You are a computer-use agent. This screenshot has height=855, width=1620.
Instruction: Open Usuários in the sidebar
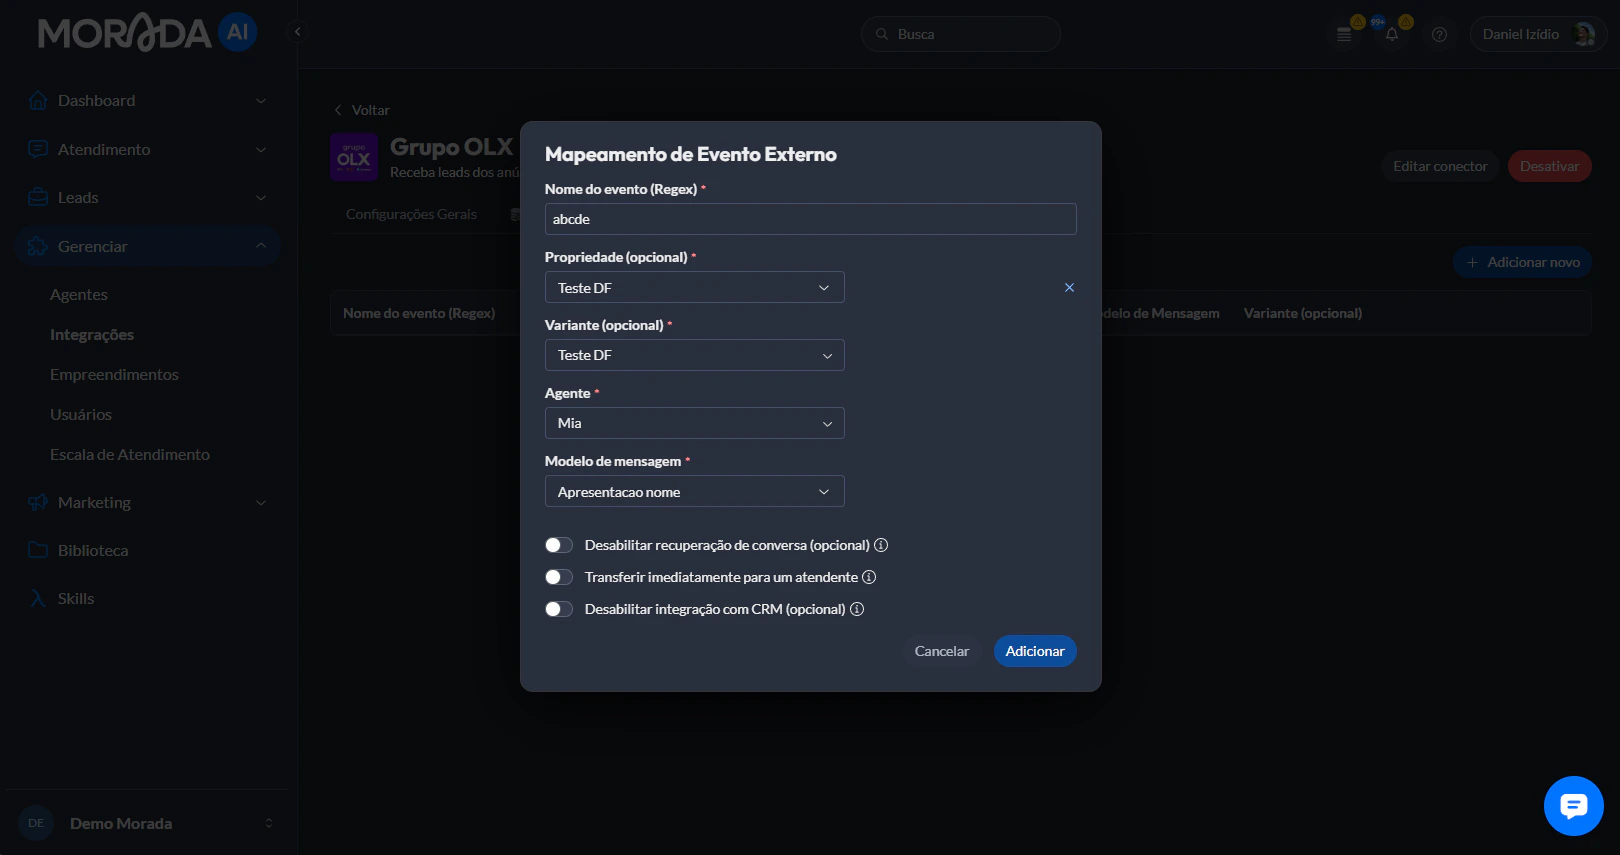[x=81, y=414]
